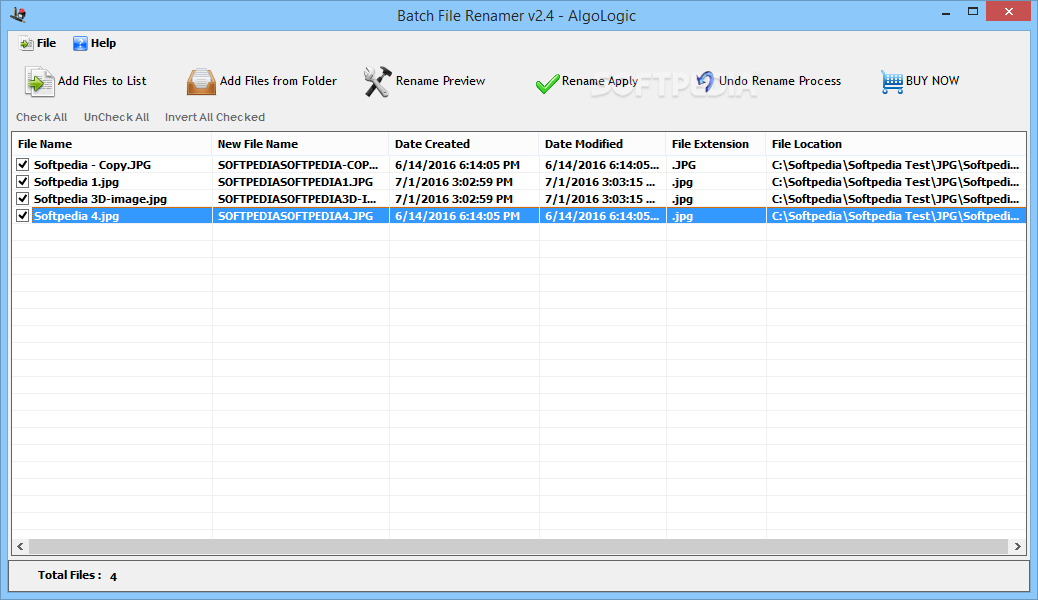The height and width of the screenshot is (600, 1038).
Task: Click the horizontal scrollbar right arrow
Action: click(1017, 546)
